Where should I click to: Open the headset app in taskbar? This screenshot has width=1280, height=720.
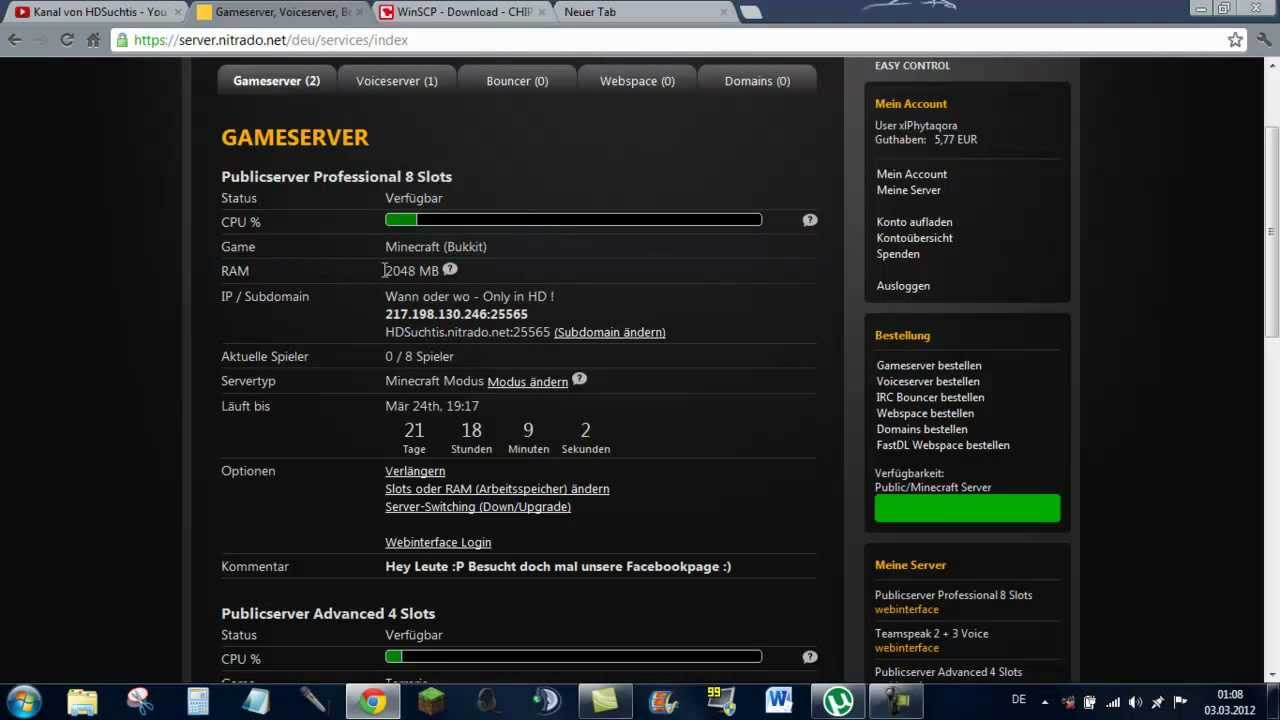489,701
